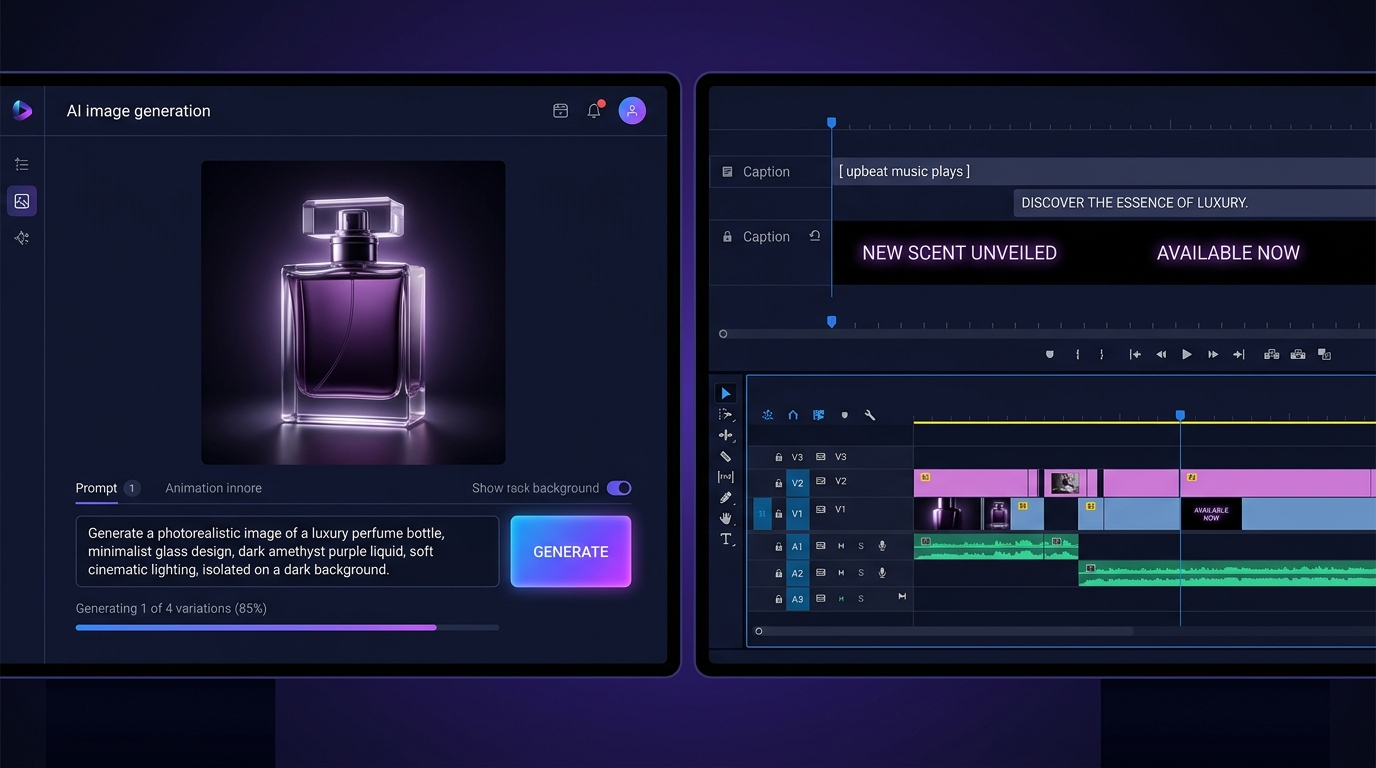Click the reset arrow next to locked Caption track

click(x=815, y=235)
